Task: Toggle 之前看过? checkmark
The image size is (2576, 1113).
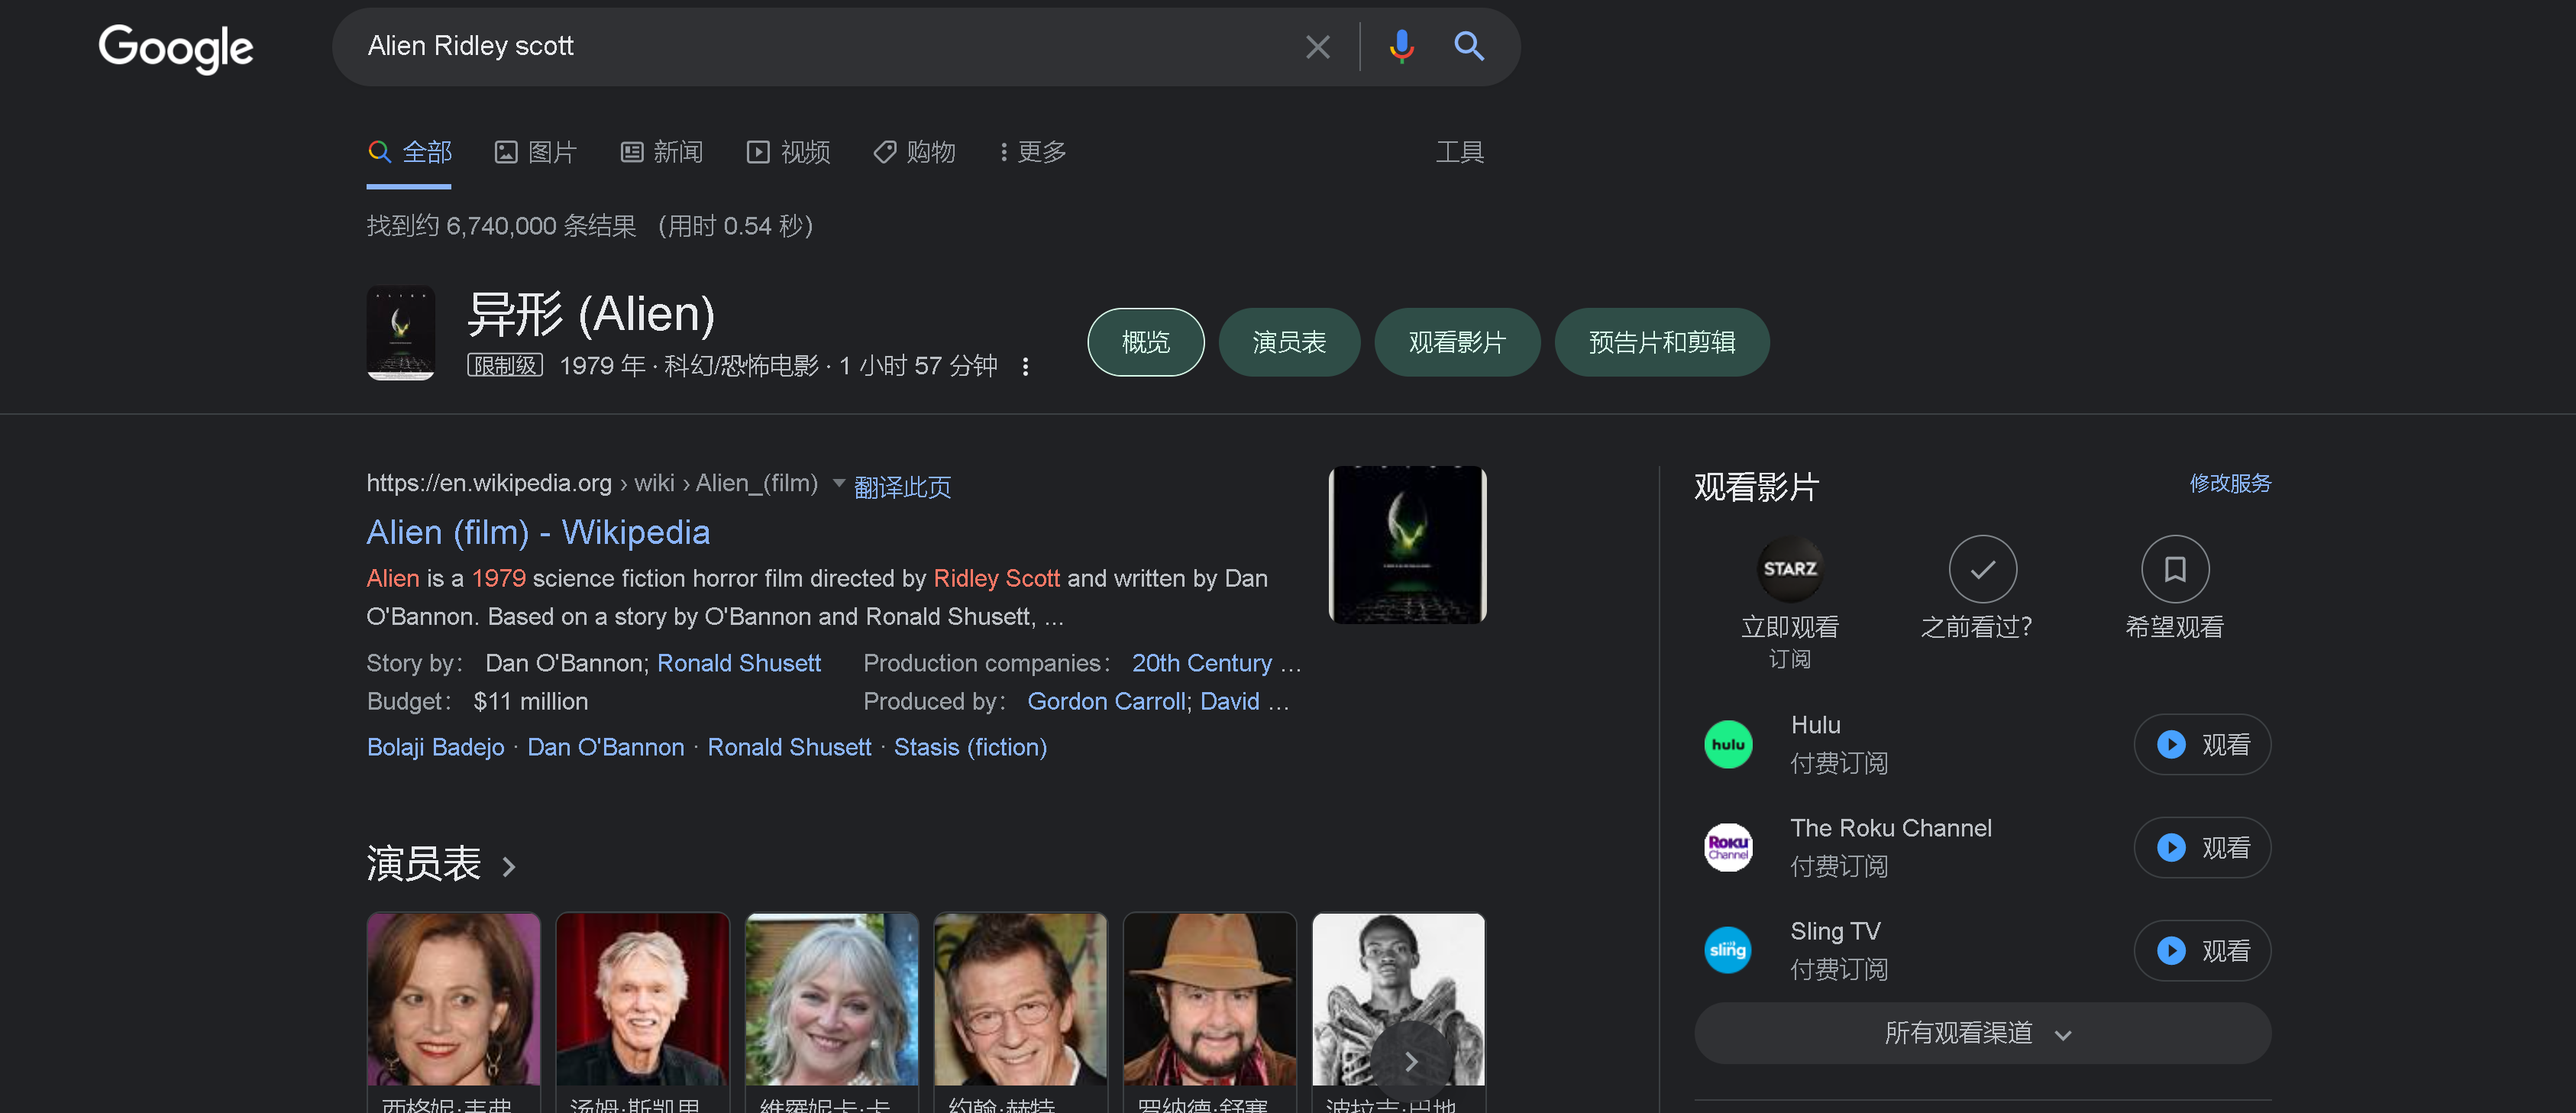Action: (1982, 569)
